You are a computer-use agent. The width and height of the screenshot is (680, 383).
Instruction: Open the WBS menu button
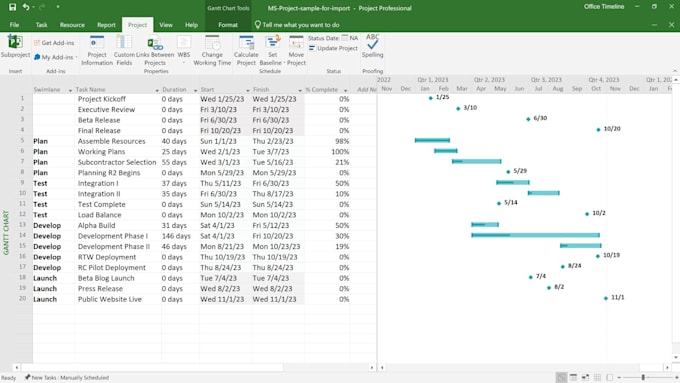pyautogui.click(x=184, y=50)
